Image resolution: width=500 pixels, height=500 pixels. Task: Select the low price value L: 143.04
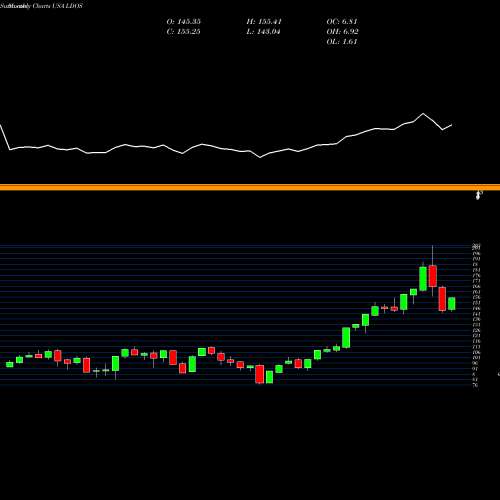[x=263, y=32]
